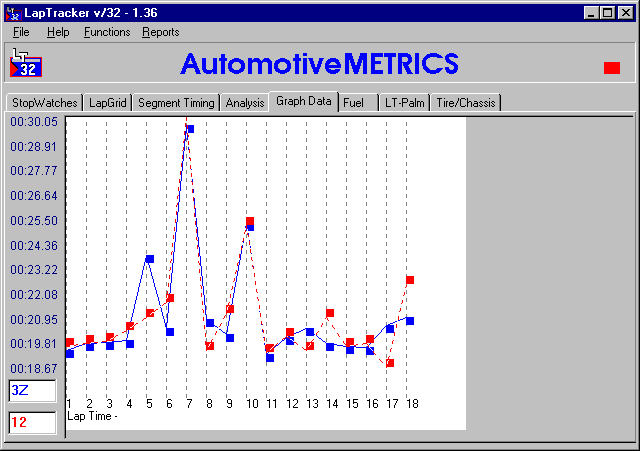Image resolution: width=640 pixels, height=451 pixels.
Task: Click lap number 10 on x-axis
Action: point(252,404)
